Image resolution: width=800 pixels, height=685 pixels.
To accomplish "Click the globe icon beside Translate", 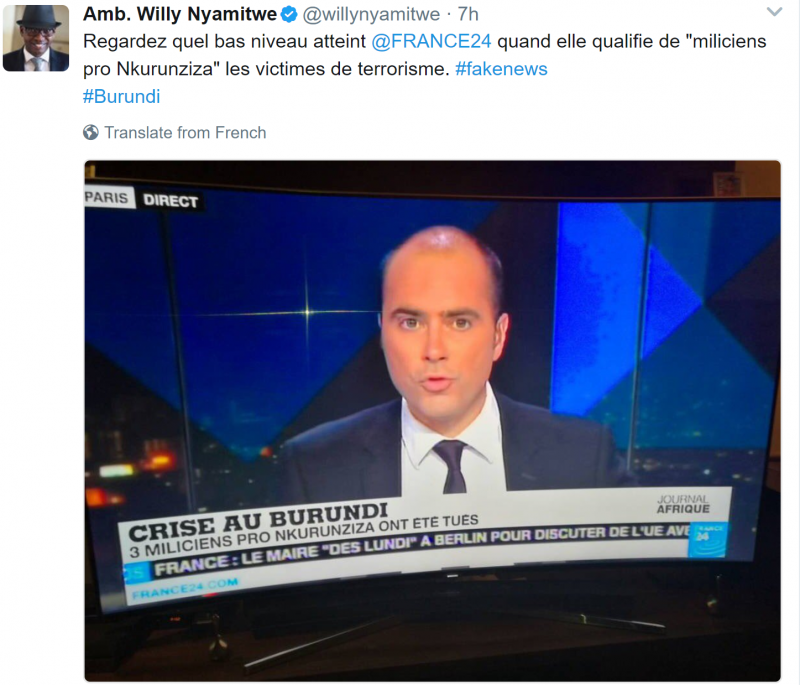I will (91, 133).
